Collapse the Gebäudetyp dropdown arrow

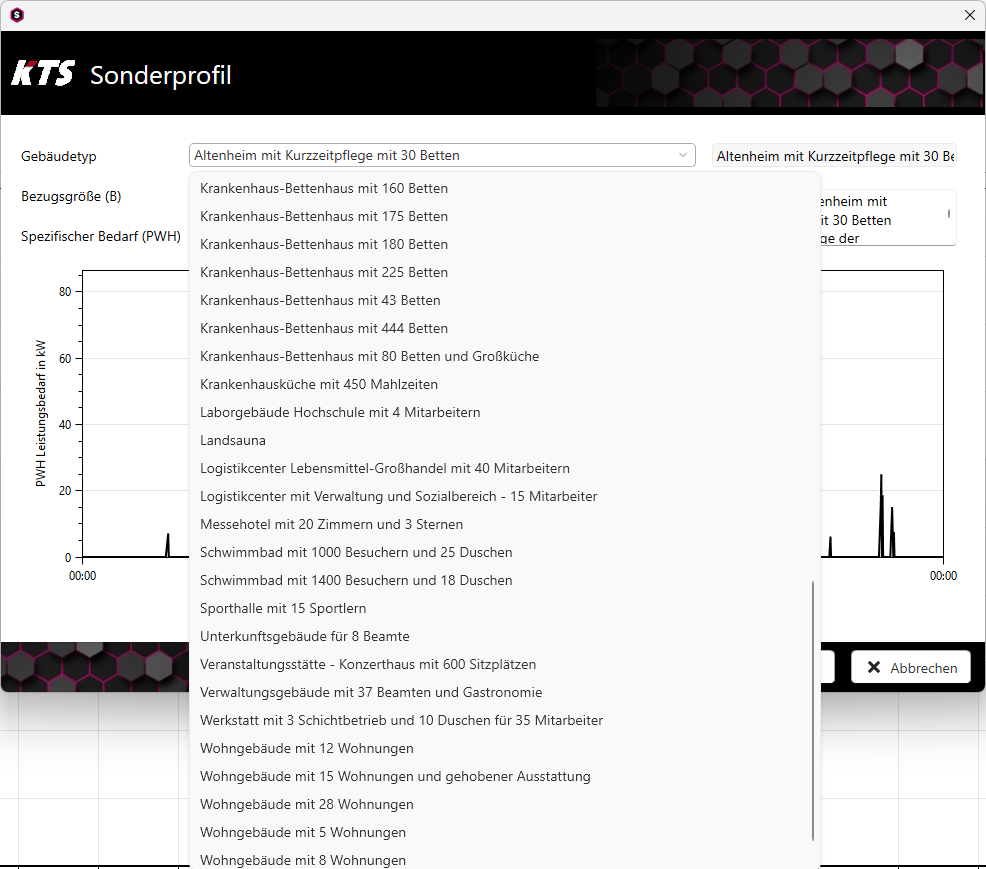pyautogui.click(x=683, y=155)
